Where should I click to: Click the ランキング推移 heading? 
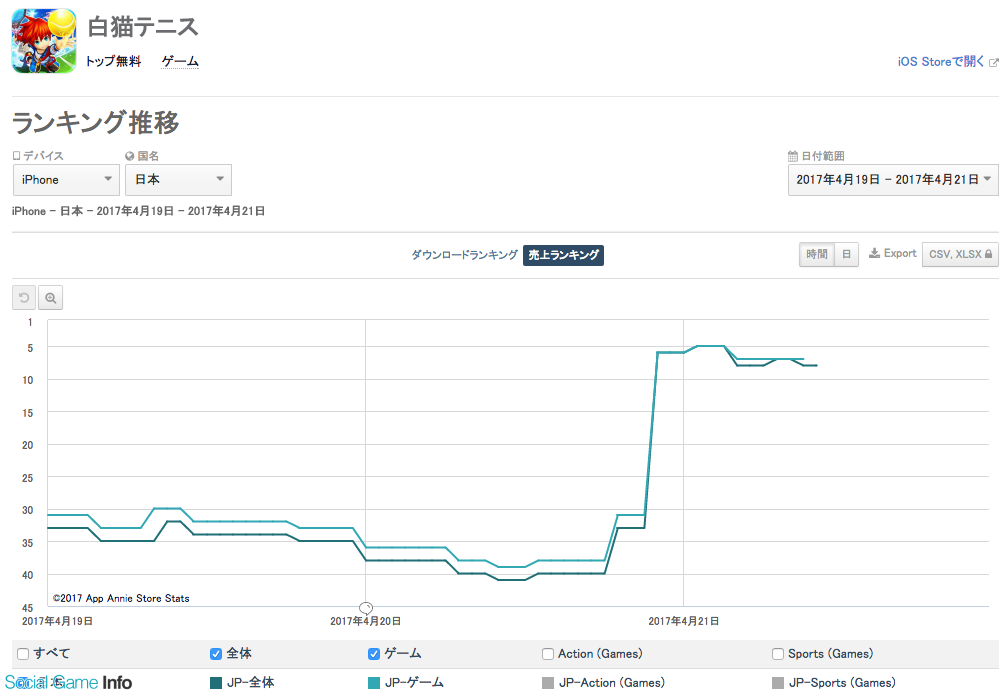(95, 123)
